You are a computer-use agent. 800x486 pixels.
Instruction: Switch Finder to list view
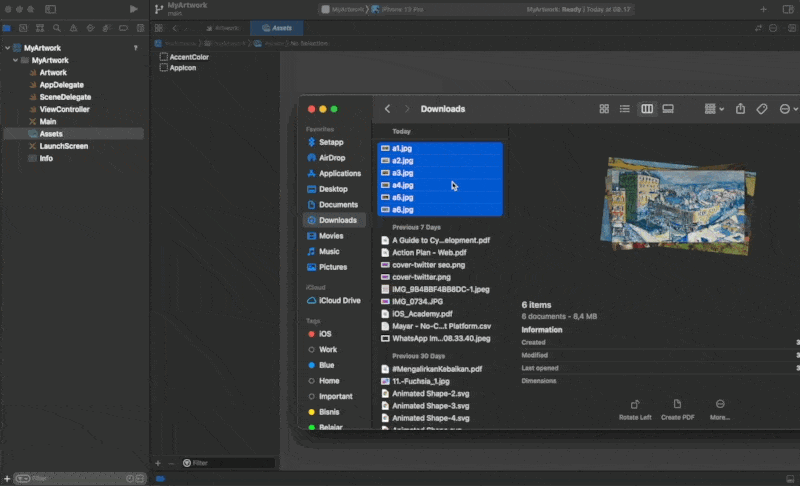coord(624,109)
